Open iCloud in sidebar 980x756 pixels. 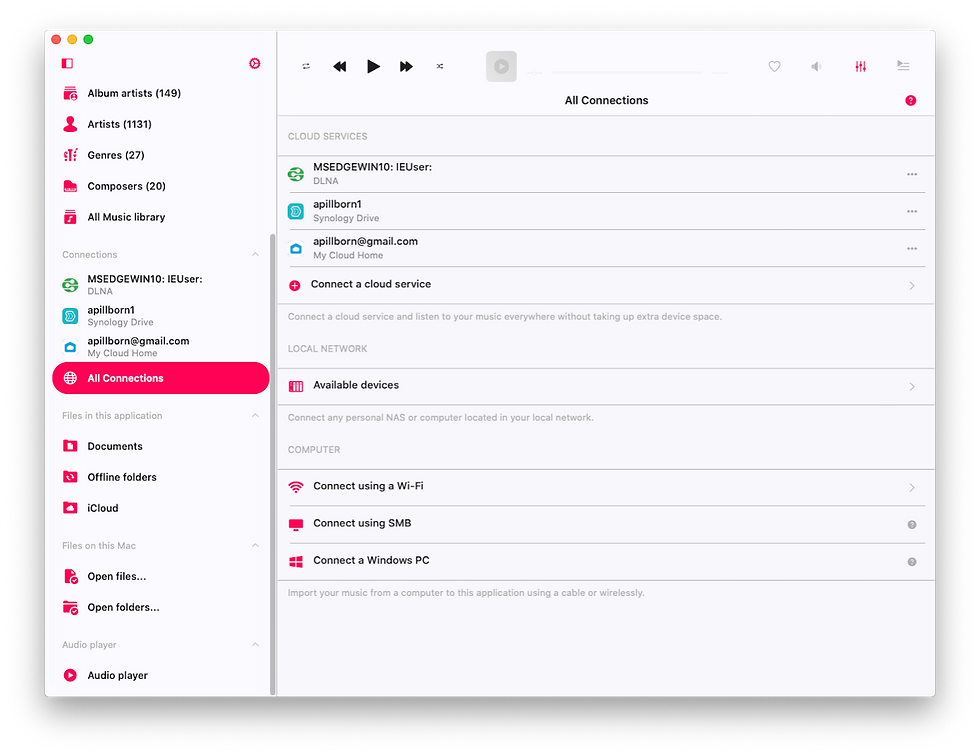tap(161, 508)
